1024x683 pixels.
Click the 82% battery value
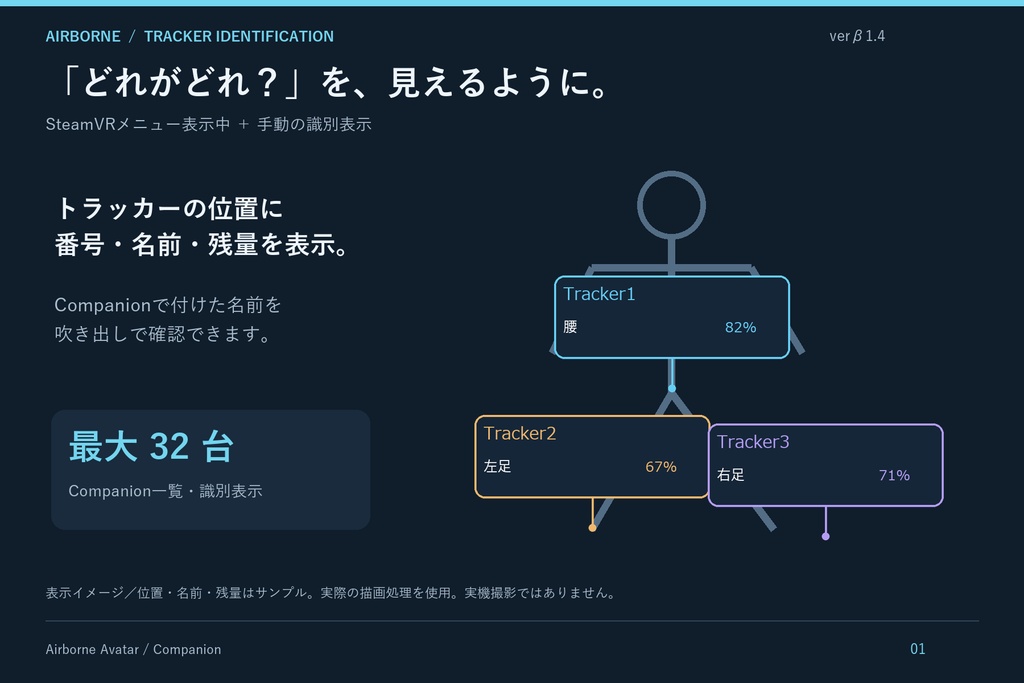[x=741, y=327]
